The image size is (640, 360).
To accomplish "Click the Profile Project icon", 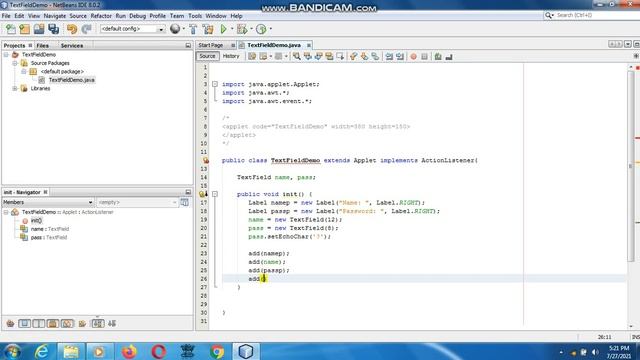I will pos(261,29).
